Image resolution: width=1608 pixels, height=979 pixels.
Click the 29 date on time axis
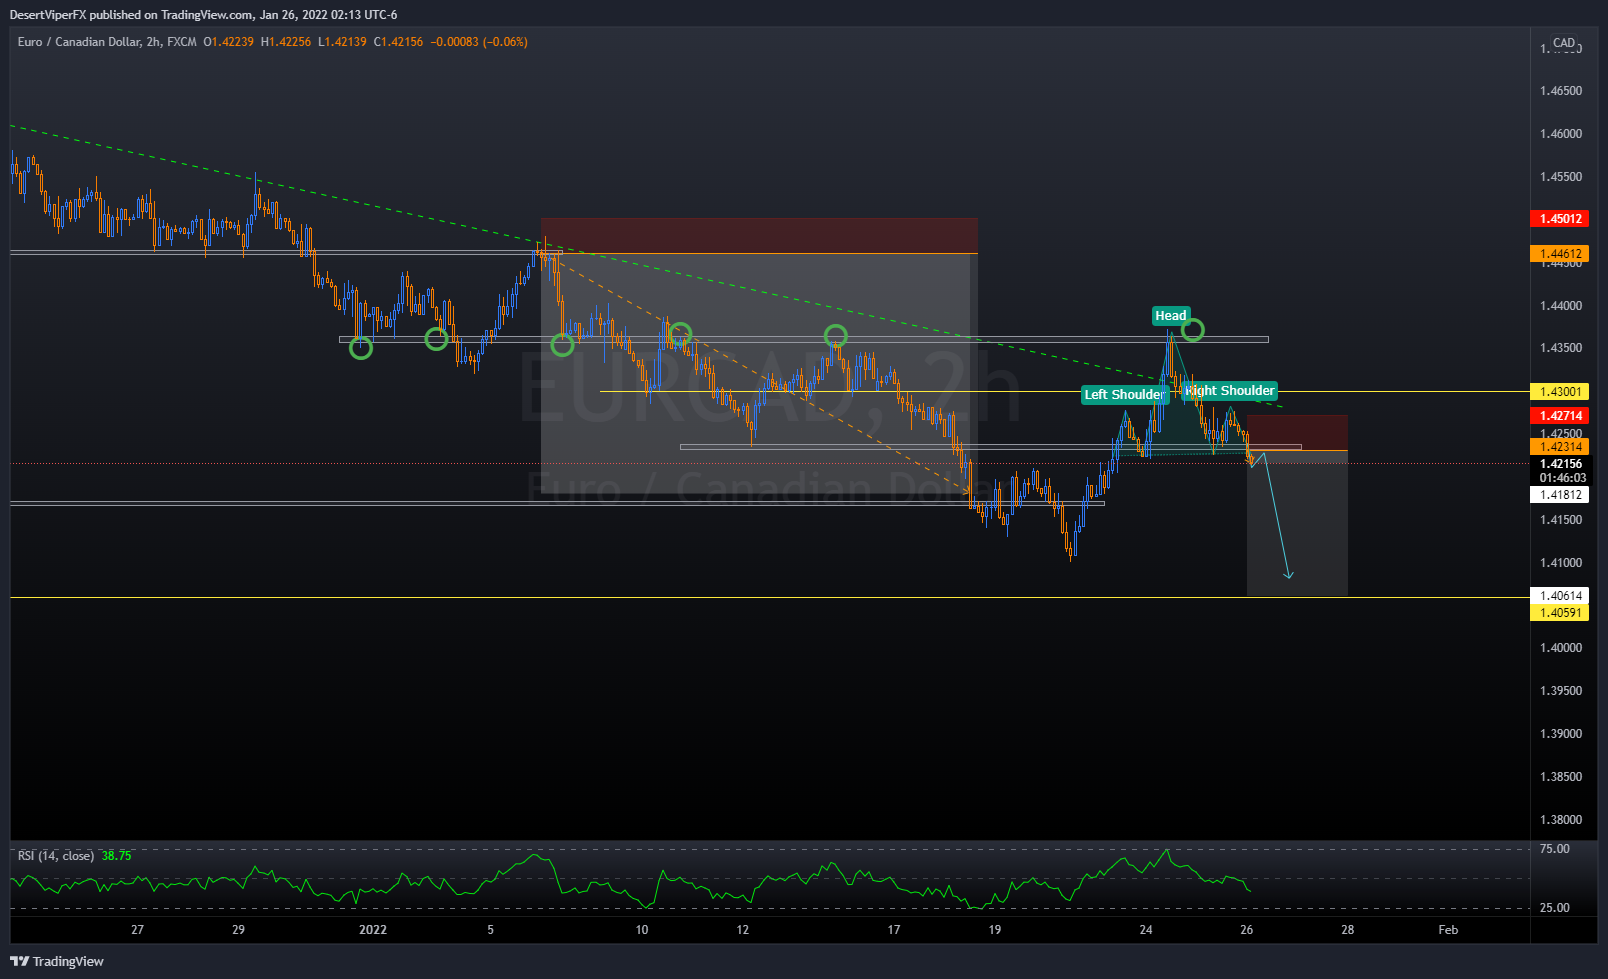[x=238, y=930]
